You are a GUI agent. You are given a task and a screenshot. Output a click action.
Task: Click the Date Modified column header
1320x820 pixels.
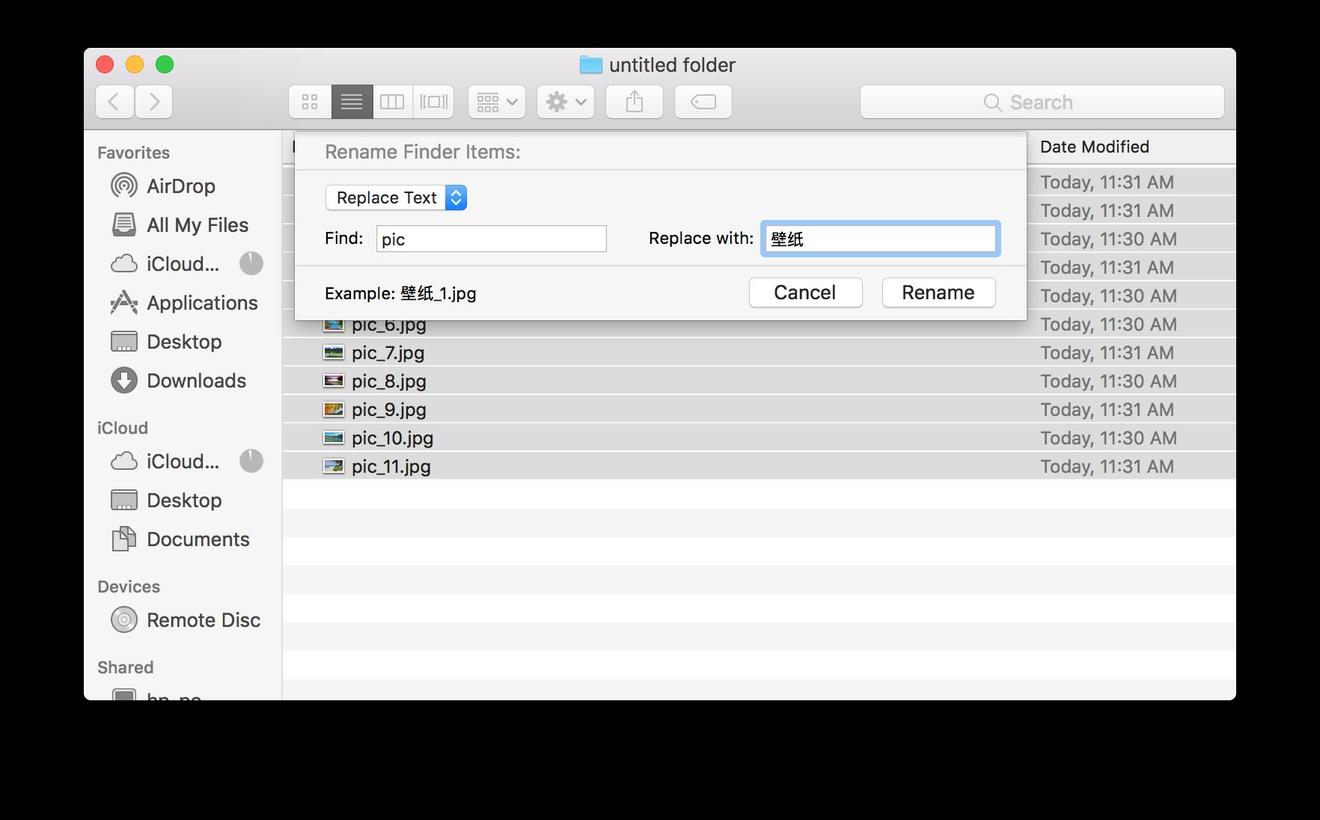pyautogui.click(x=1095, y=146)
